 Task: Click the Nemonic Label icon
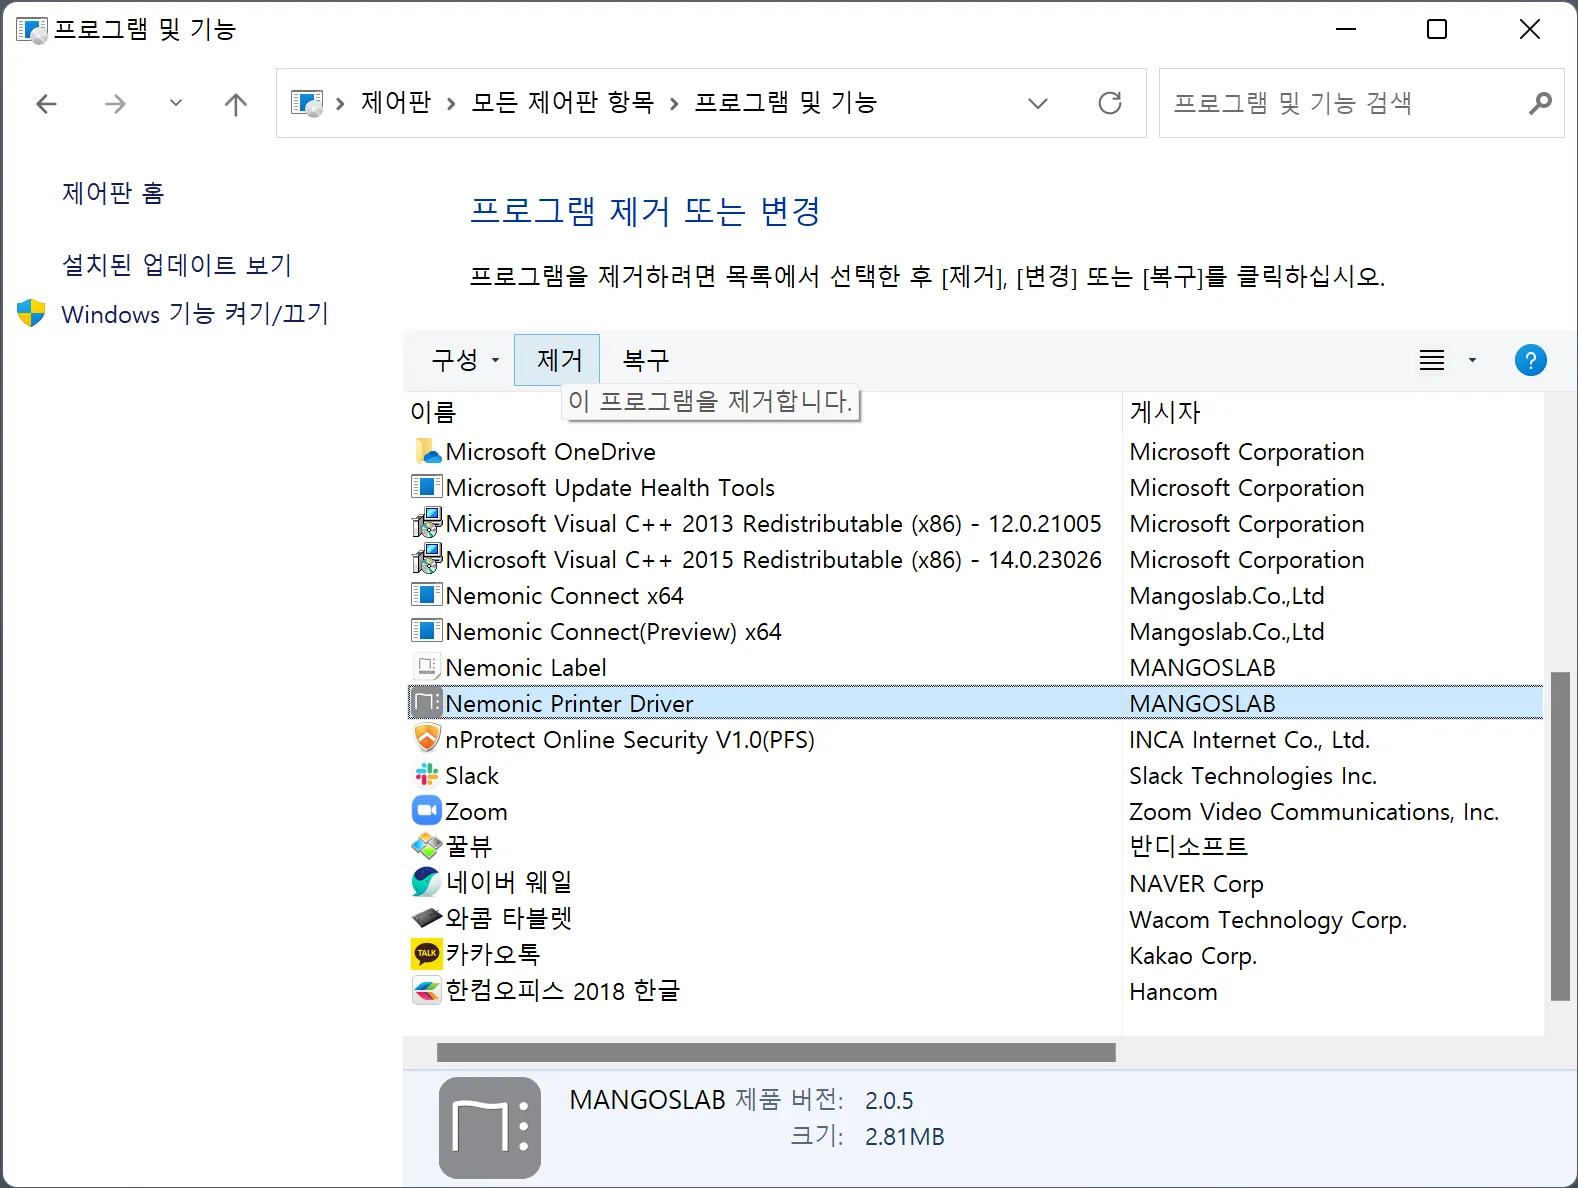tap(427, 667)
